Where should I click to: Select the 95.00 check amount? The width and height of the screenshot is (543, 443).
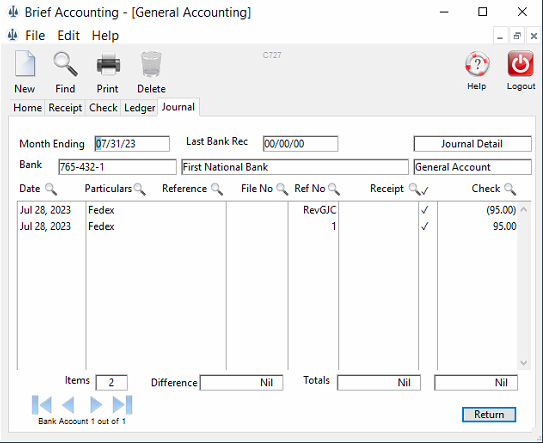[505, 227]
